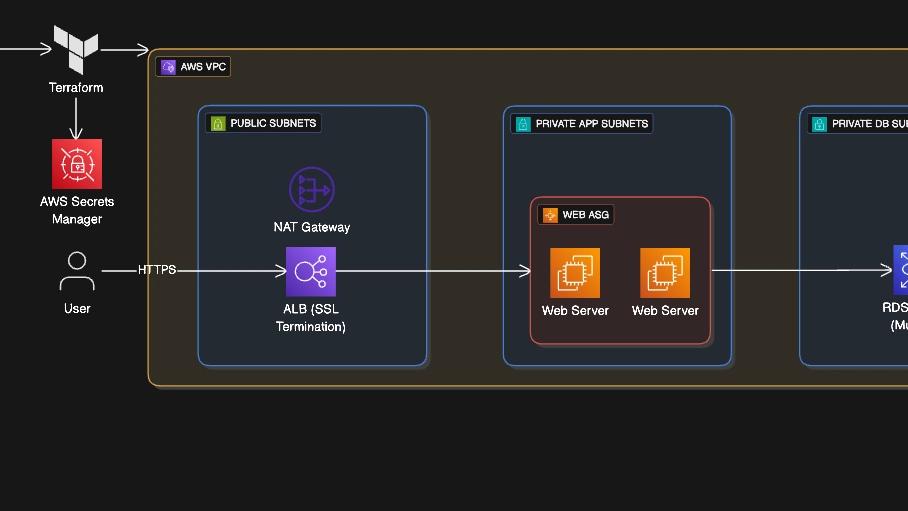Click the Private App Subnets lock icon

point(522,124)
